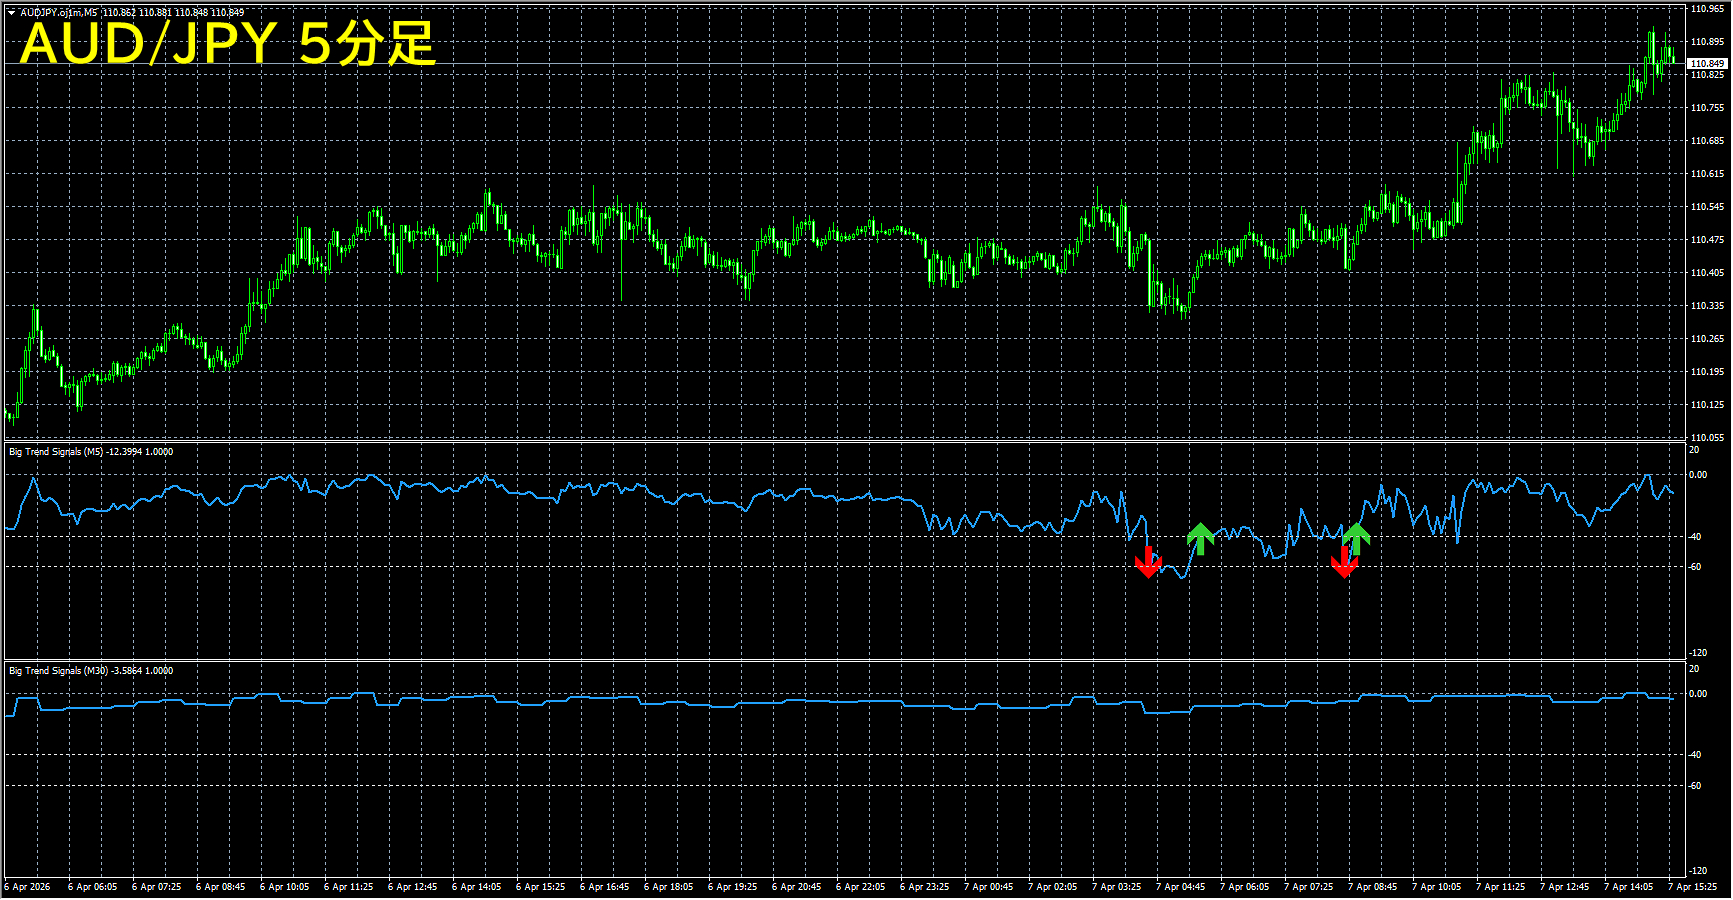
Task: Click the 110.265 price scale value
Action: point(1707,339)
